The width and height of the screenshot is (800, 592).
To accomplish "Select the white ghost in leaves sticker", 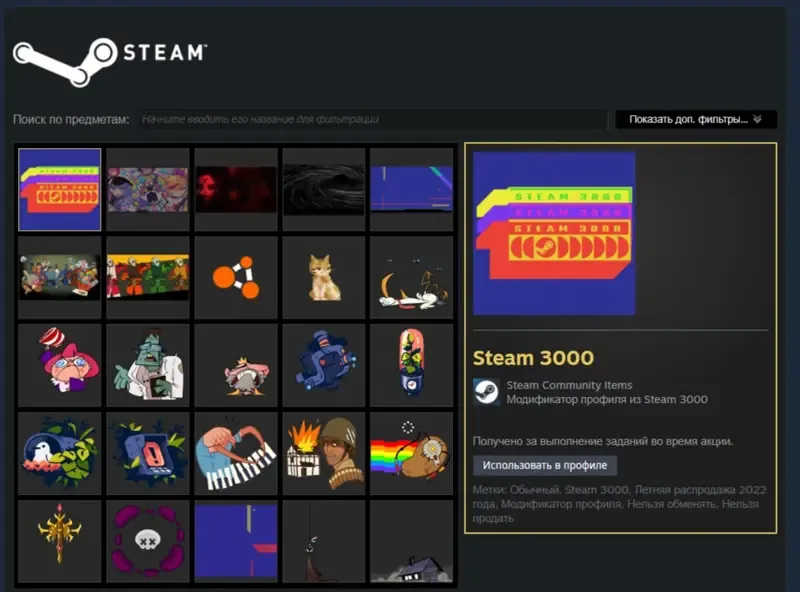I will (60, 453).
